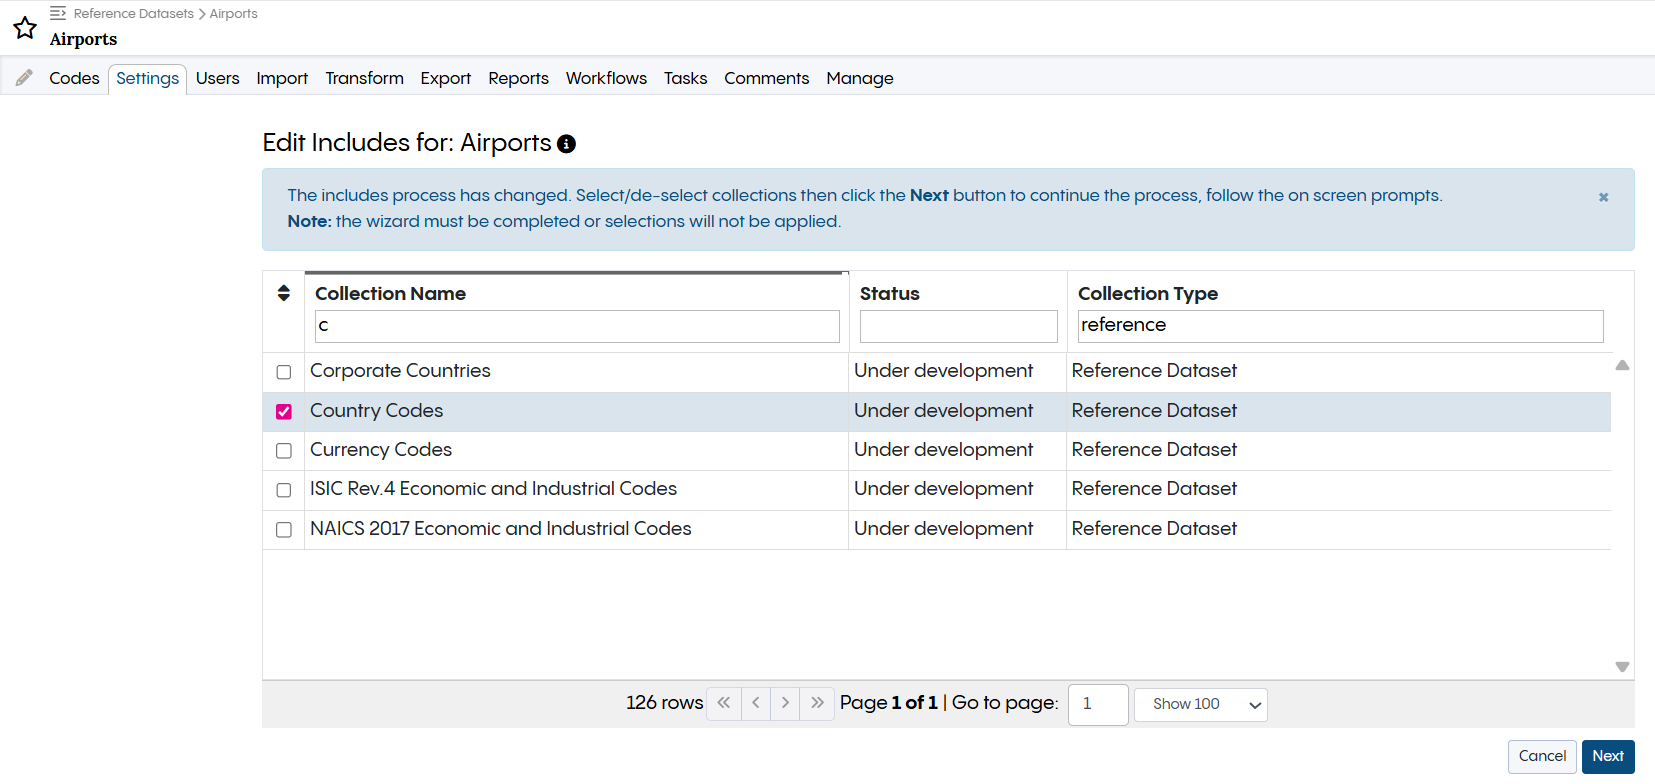Click the sort arrows icon in table header

point(284,293)
